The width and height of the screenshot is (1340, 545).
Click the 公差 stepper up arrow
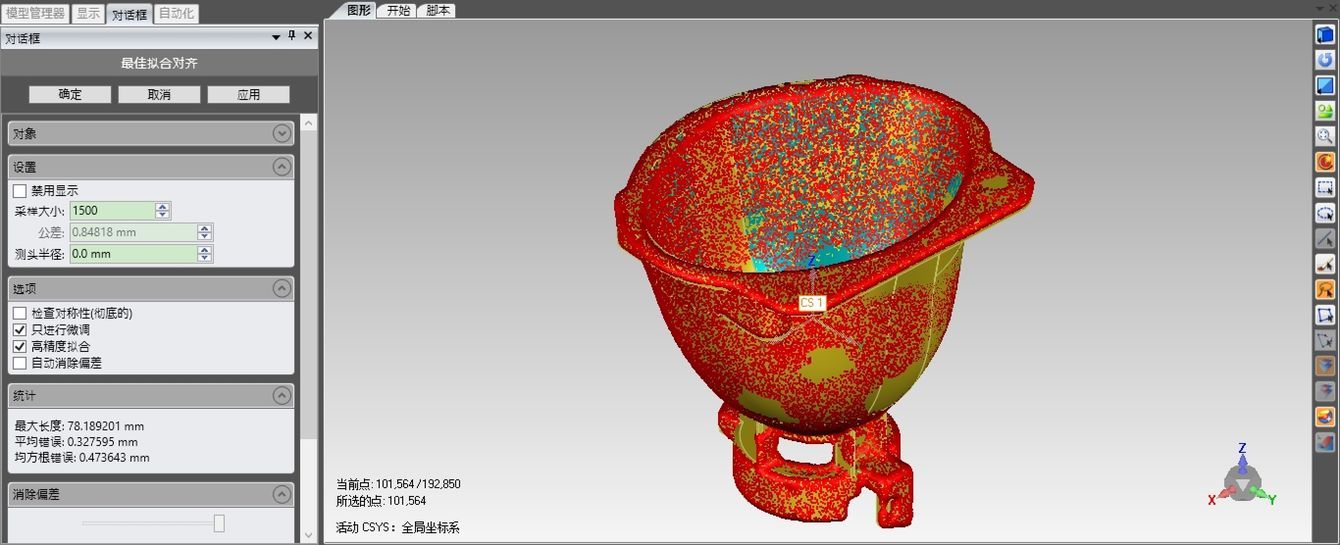coord(205,228)
